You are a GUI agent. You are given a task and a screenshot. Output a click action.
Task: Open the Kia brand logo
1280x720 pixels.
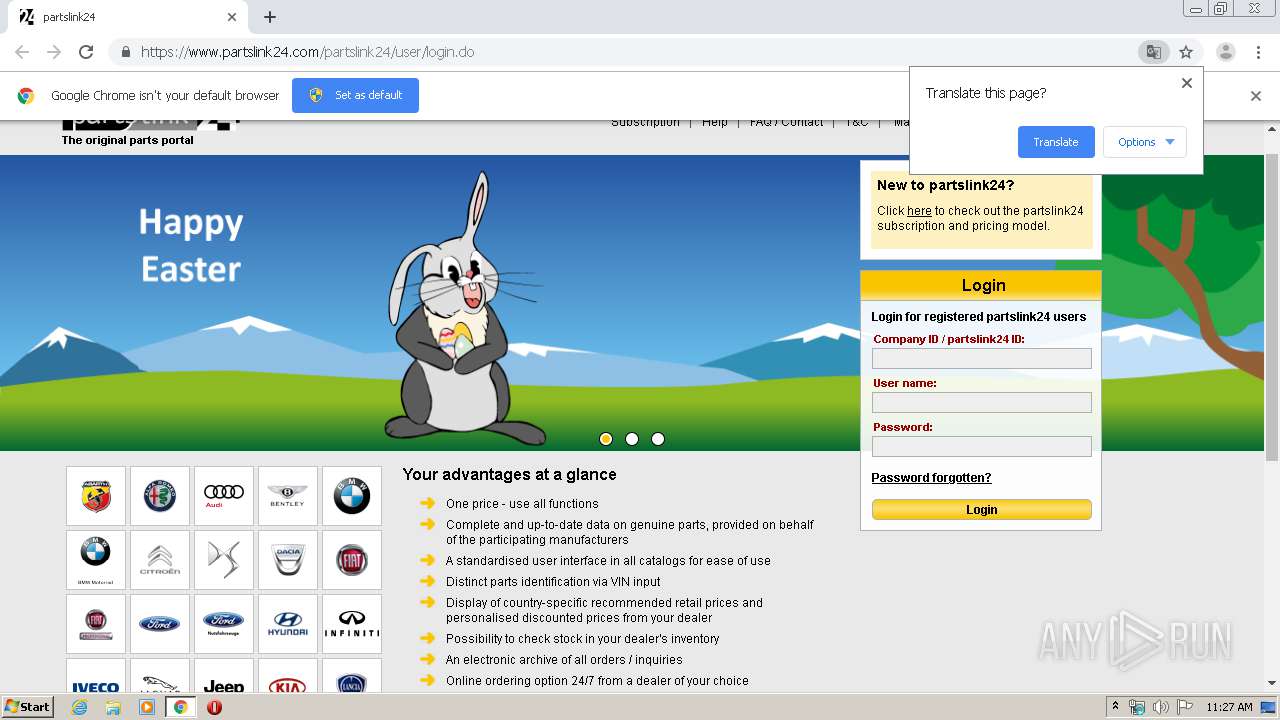click(x=288, y=676)
